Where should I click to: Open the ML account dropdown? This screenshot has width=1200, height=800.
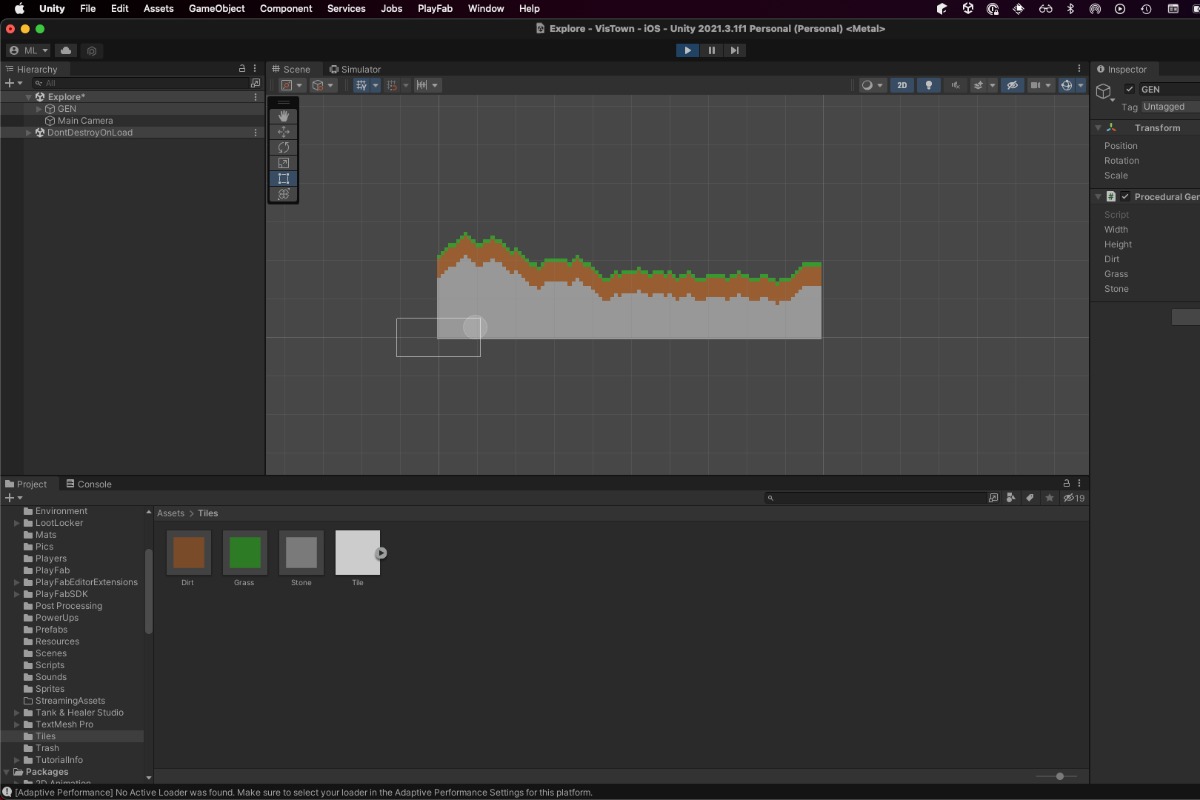click(x=29, y=50)
